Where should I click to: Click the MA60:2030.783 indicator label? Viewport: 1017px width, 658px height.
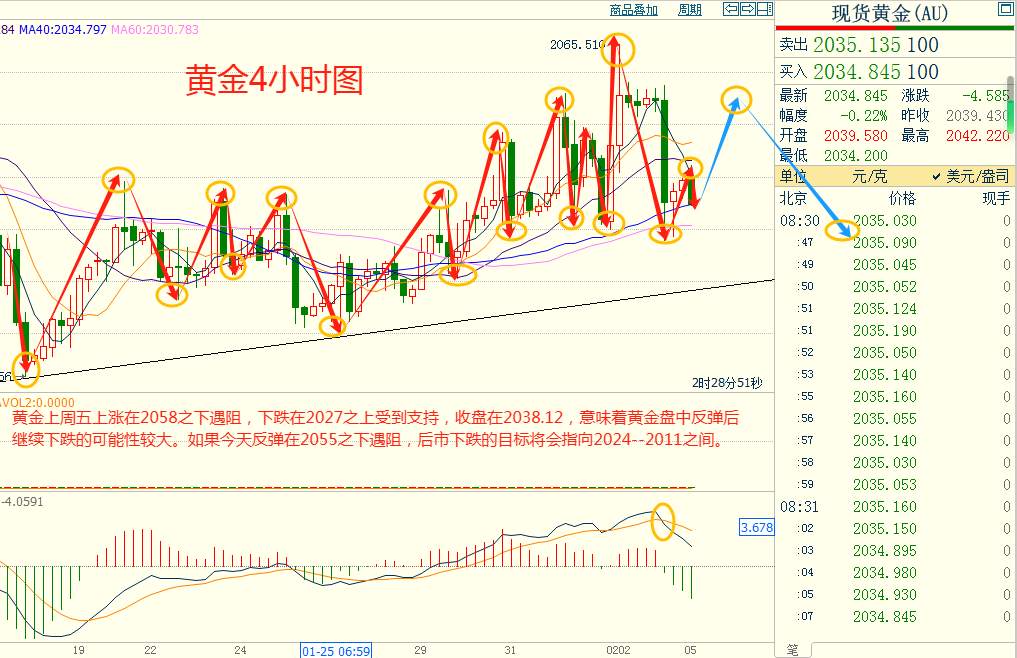pos(155,29)
